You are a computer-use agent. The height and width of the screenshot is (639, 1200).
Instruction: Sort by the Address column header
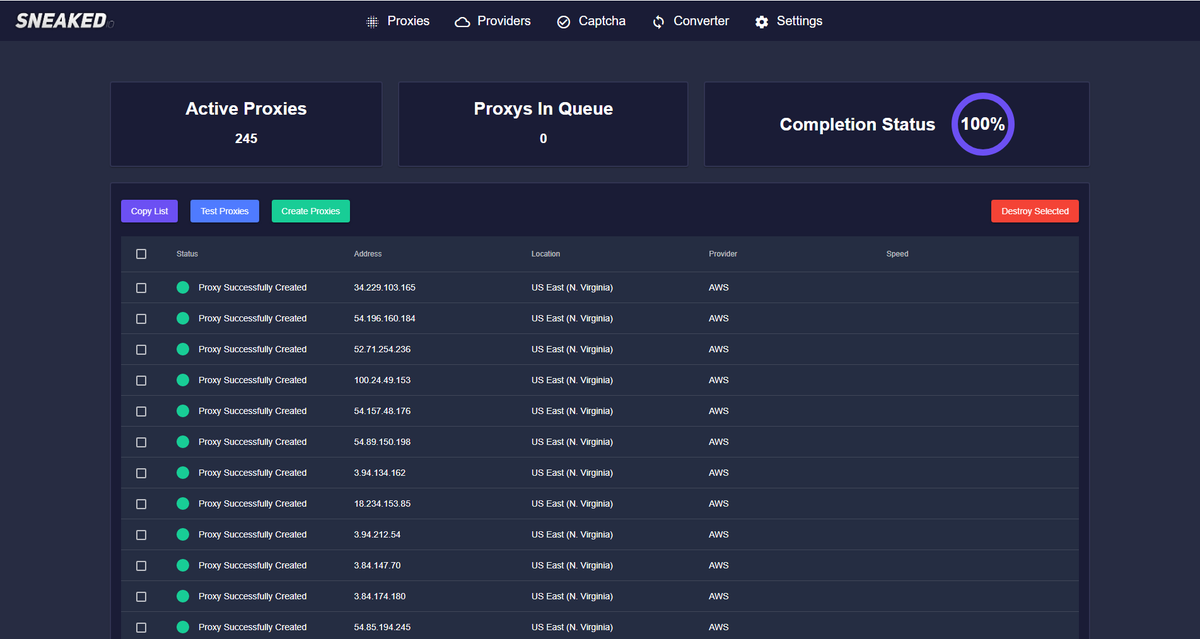[368, 254]
